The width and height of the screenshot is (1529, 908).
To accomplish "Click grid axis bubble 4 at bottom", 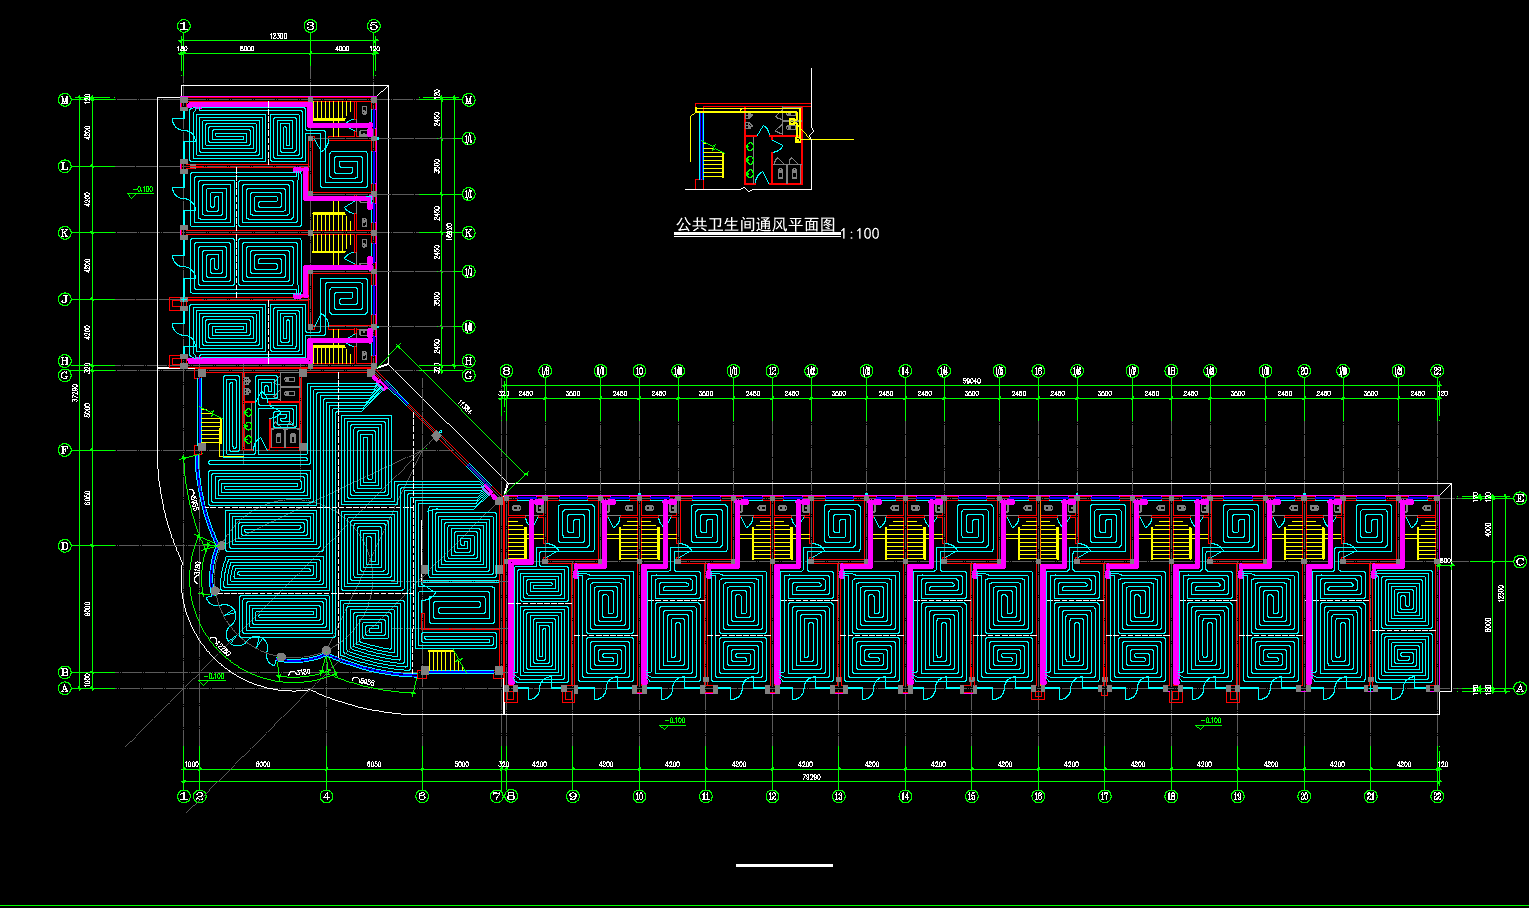I will [326, 797].
